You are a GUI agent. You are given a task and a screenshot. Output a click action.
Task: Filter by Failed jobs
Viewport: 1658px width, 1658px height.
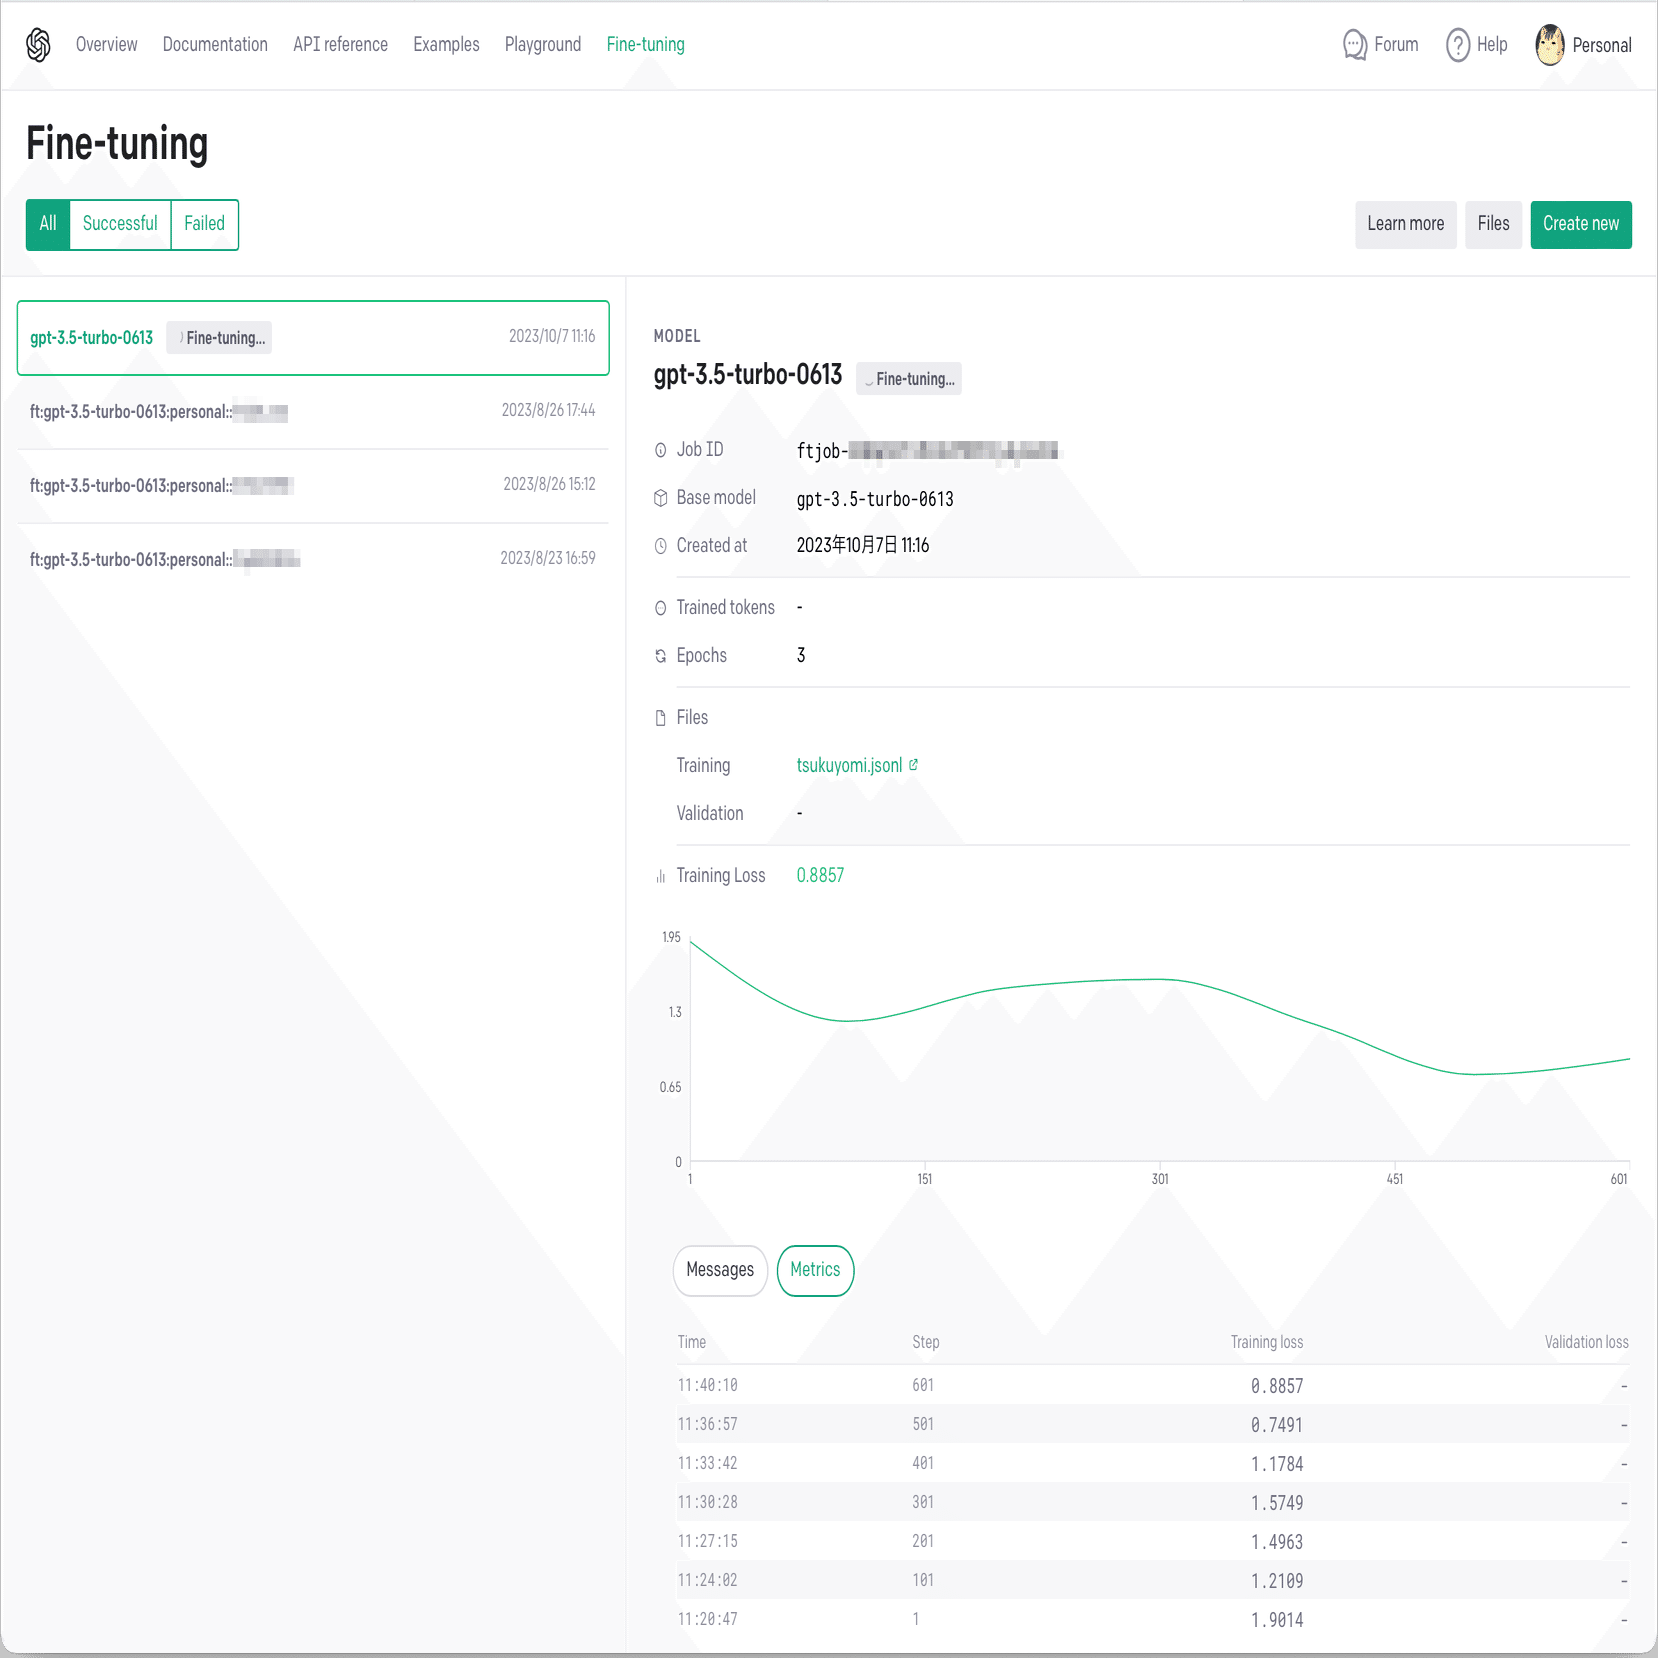pos(204,224)
